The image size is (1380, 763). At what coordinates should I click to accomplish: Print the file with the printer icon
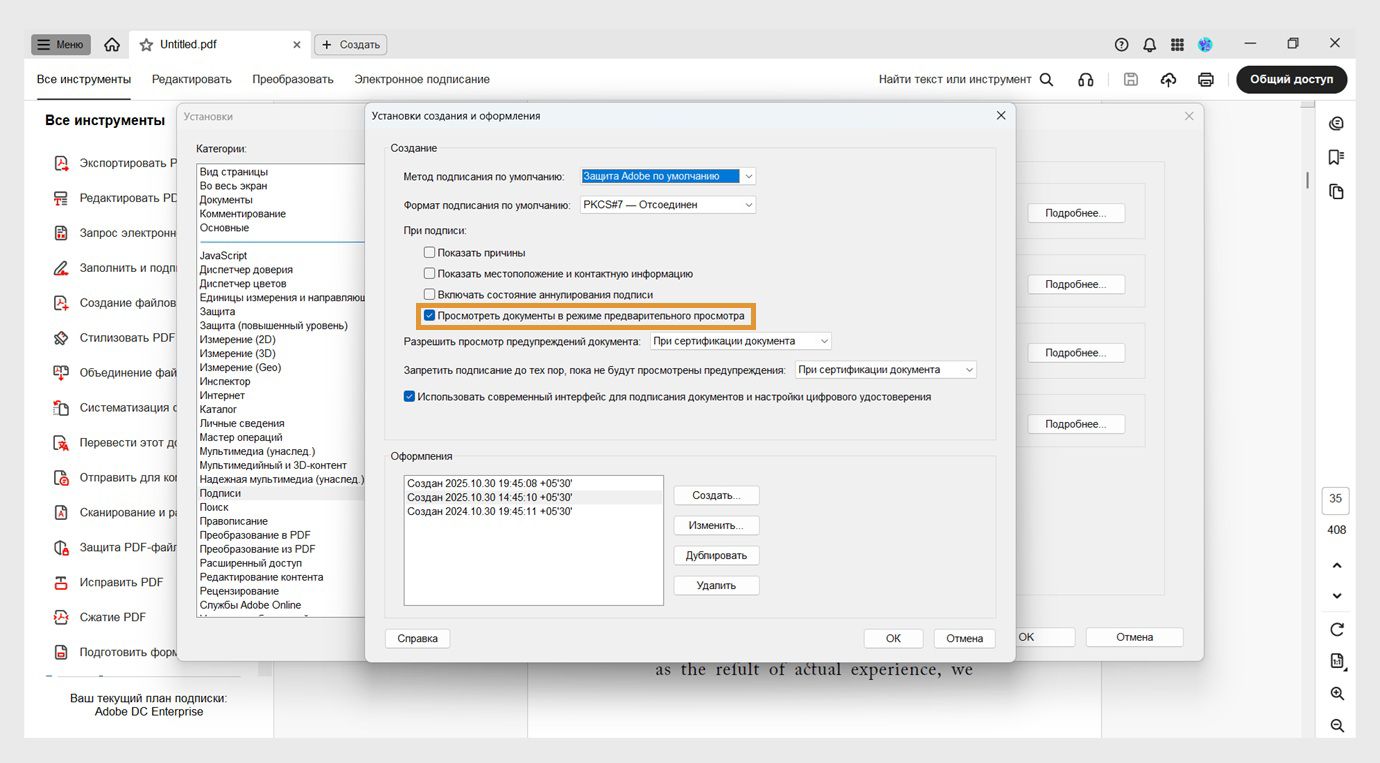pos(1206,80)
